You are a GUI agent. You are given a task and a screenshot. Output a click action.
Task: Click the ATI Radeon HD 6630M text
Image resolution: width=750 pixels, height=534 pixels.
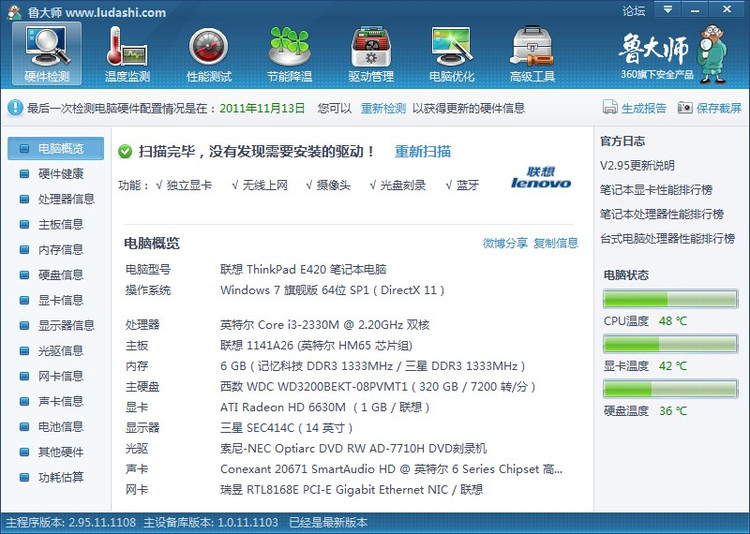coord(325,407)
